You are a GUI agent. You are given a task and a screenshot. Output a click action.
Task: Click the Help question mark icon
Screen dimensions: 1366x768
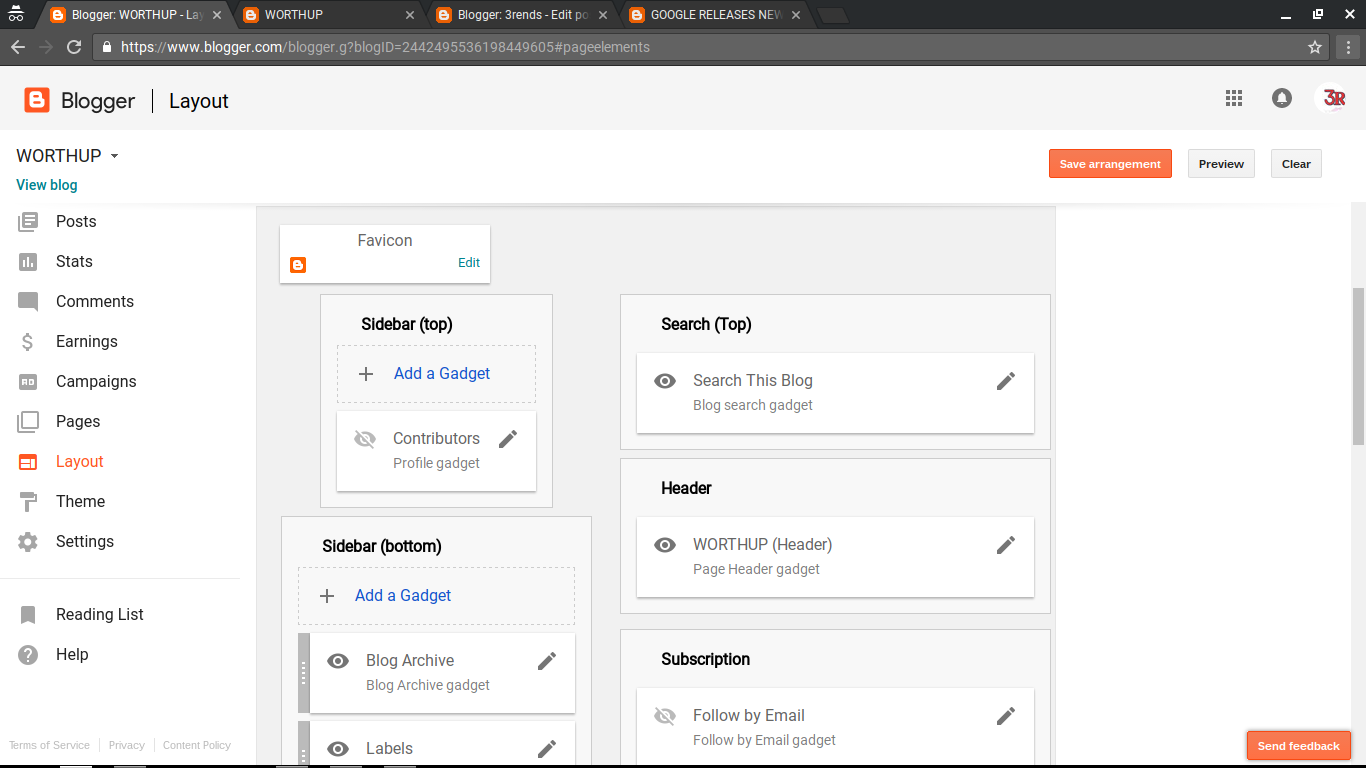28,655
